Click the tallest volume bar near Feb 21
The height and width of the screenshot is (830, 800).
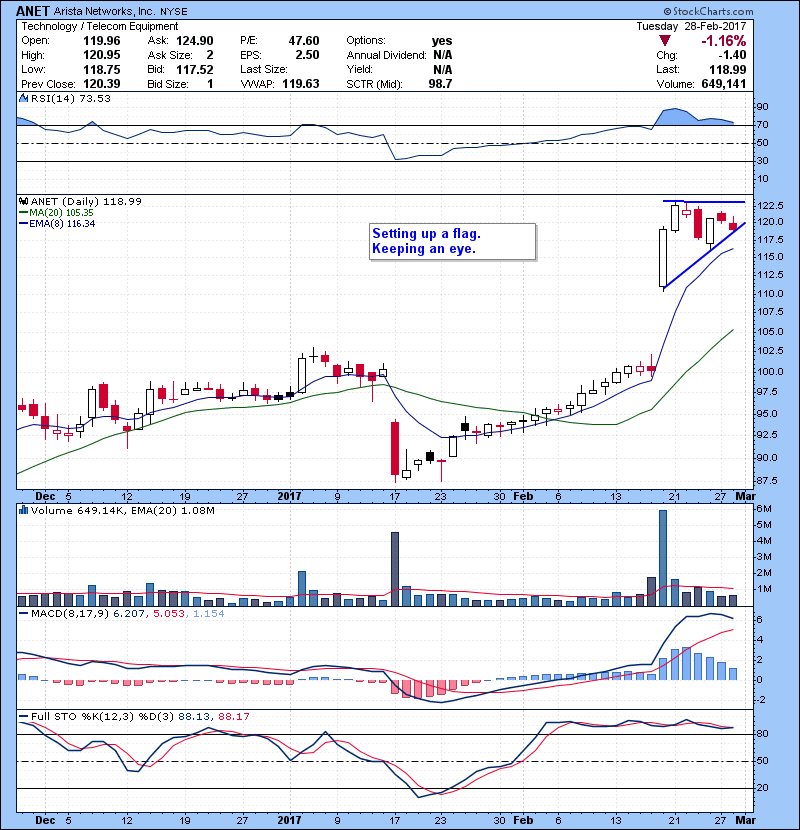click(x=663, y=558)
